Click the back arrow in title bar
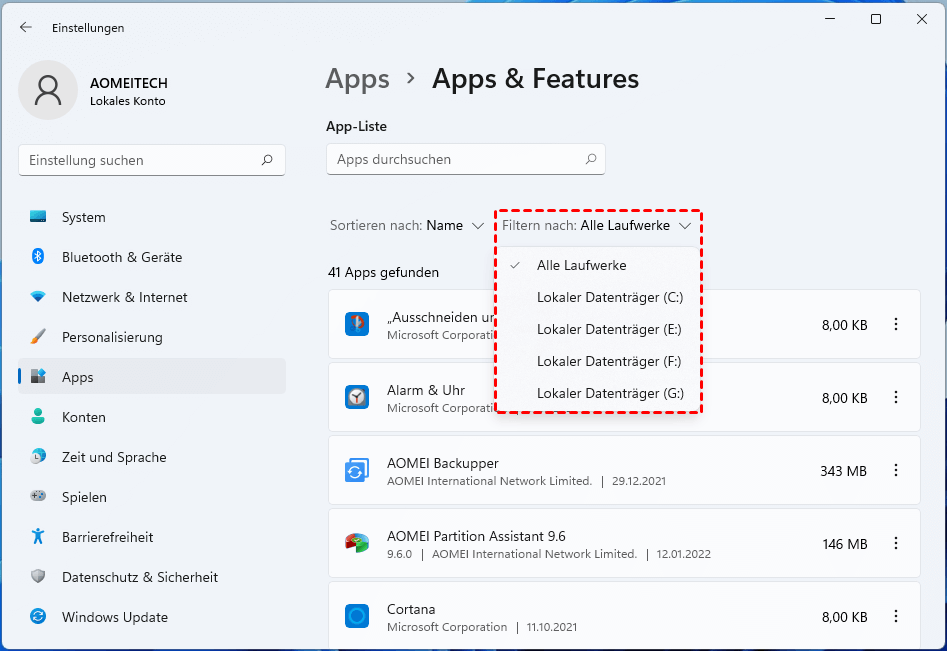947x651 pixels. coord(26,28)
